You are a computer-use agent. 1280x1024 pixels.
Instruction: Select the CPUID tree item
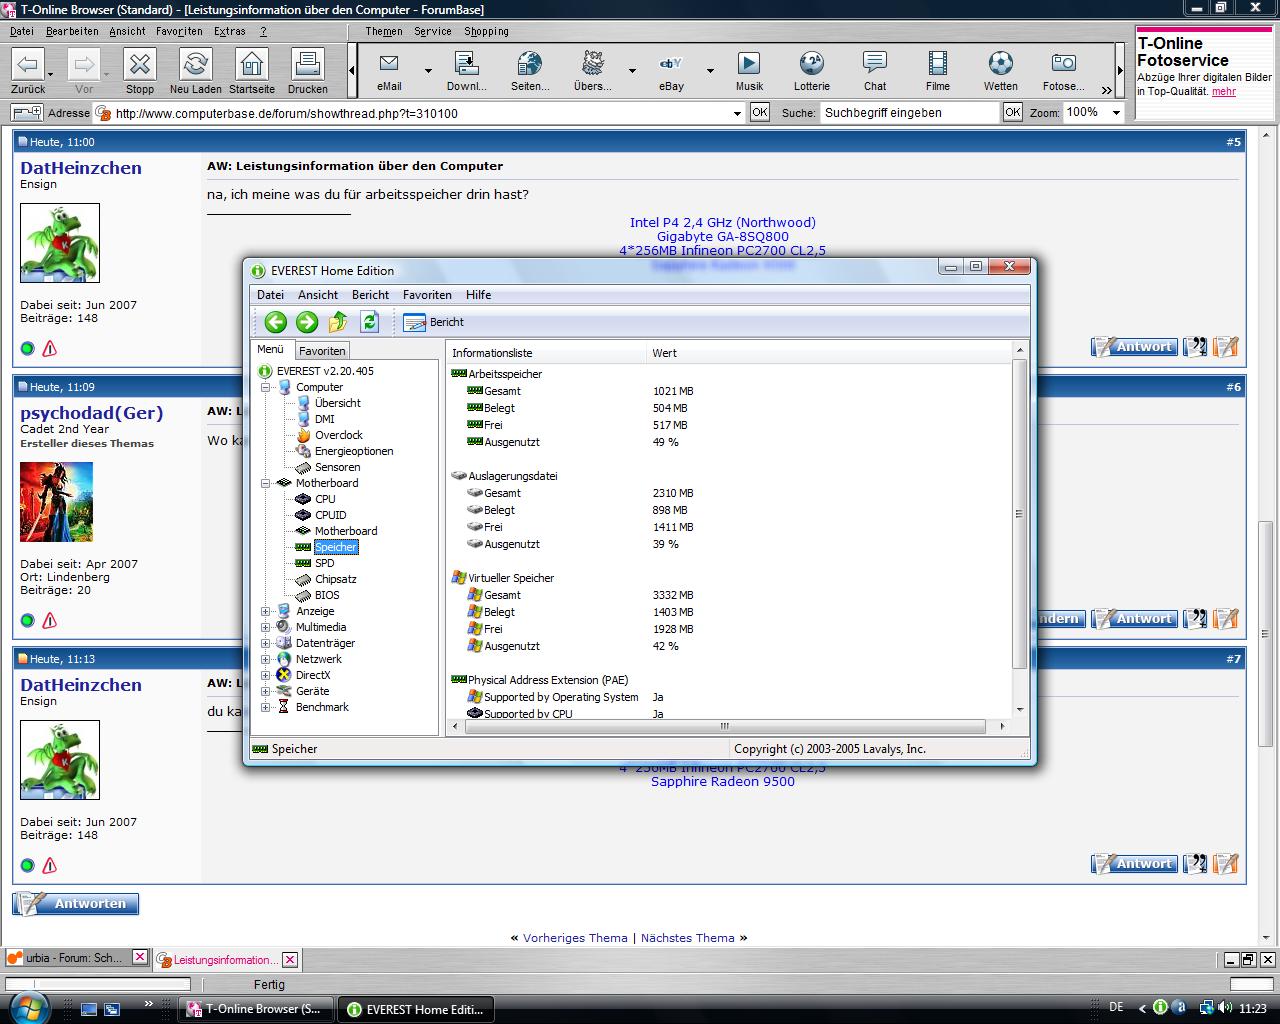pos(330,515)
